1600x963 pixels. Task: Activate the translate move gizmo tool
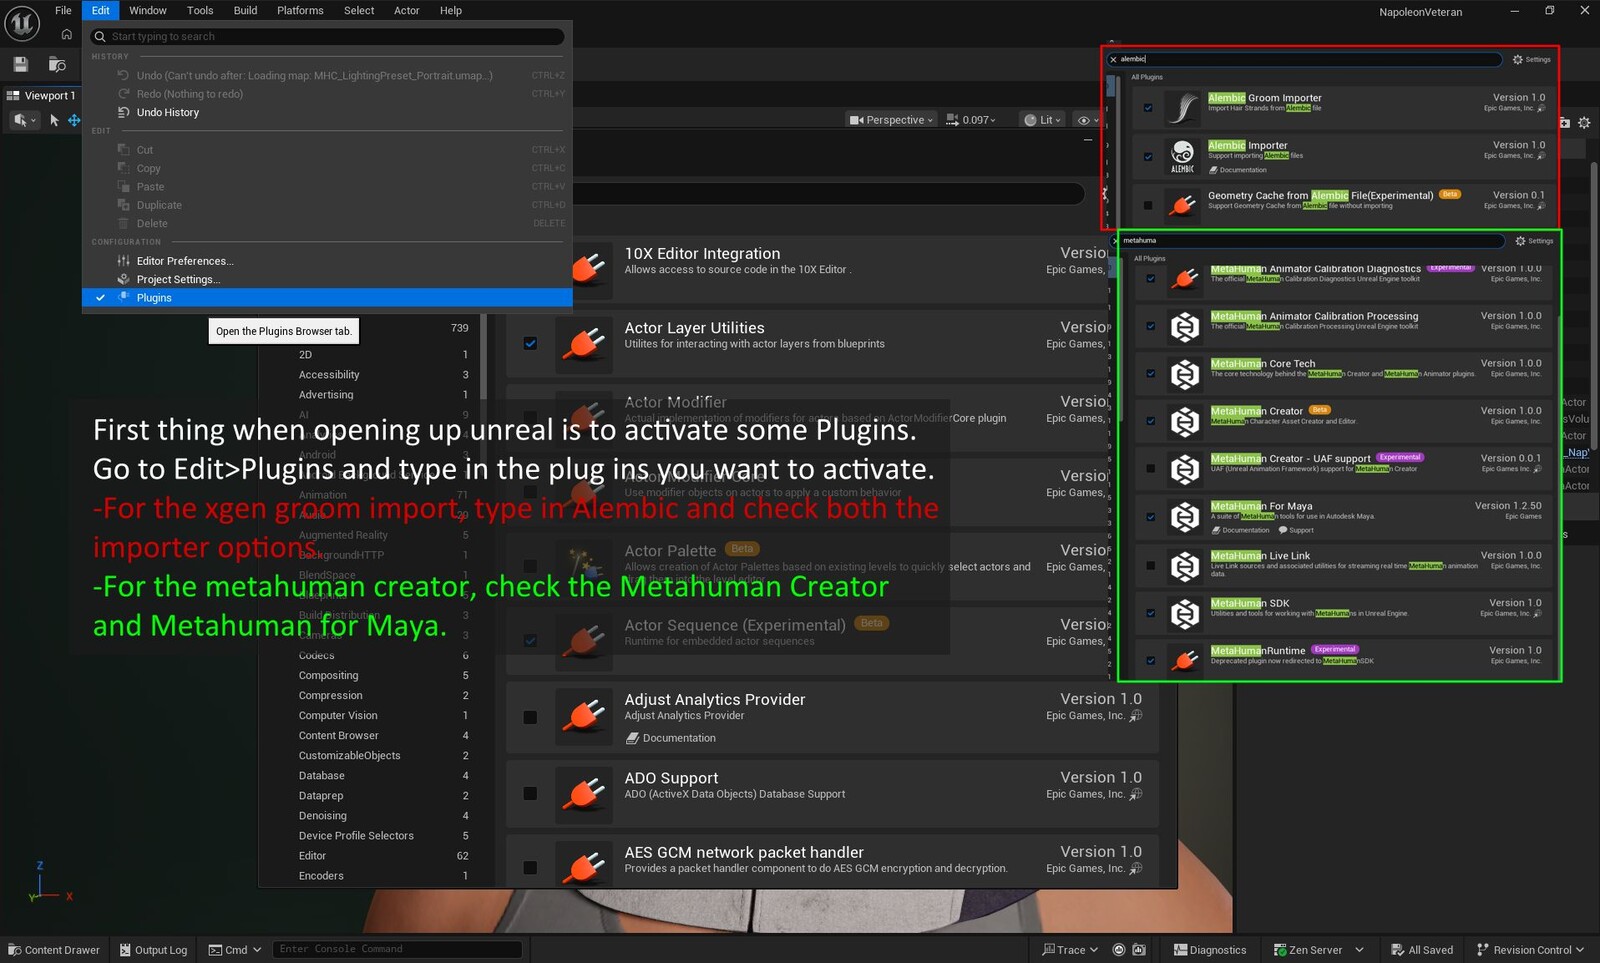tap(74, 120)
